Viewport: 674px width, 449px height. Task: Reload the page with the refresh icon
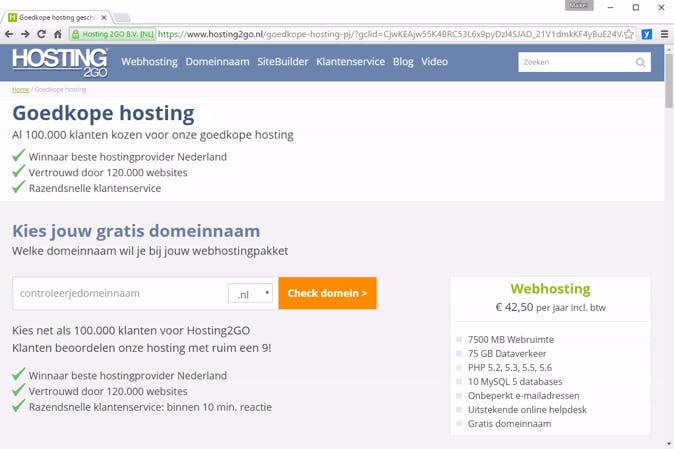(41, 34)
